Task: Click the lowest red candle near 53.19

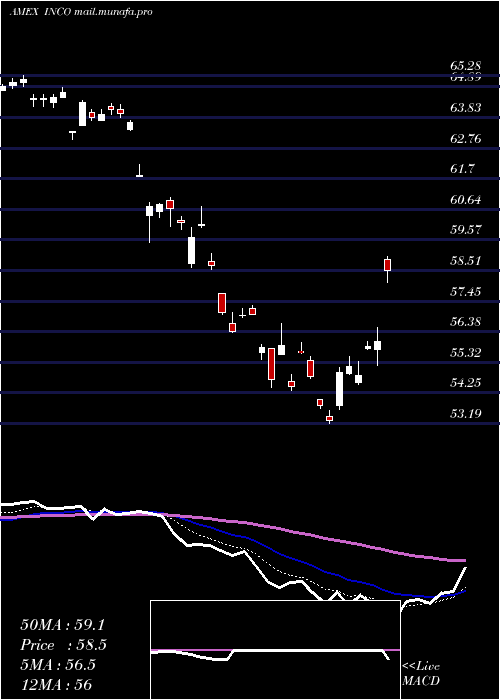Action: (329, 418)
